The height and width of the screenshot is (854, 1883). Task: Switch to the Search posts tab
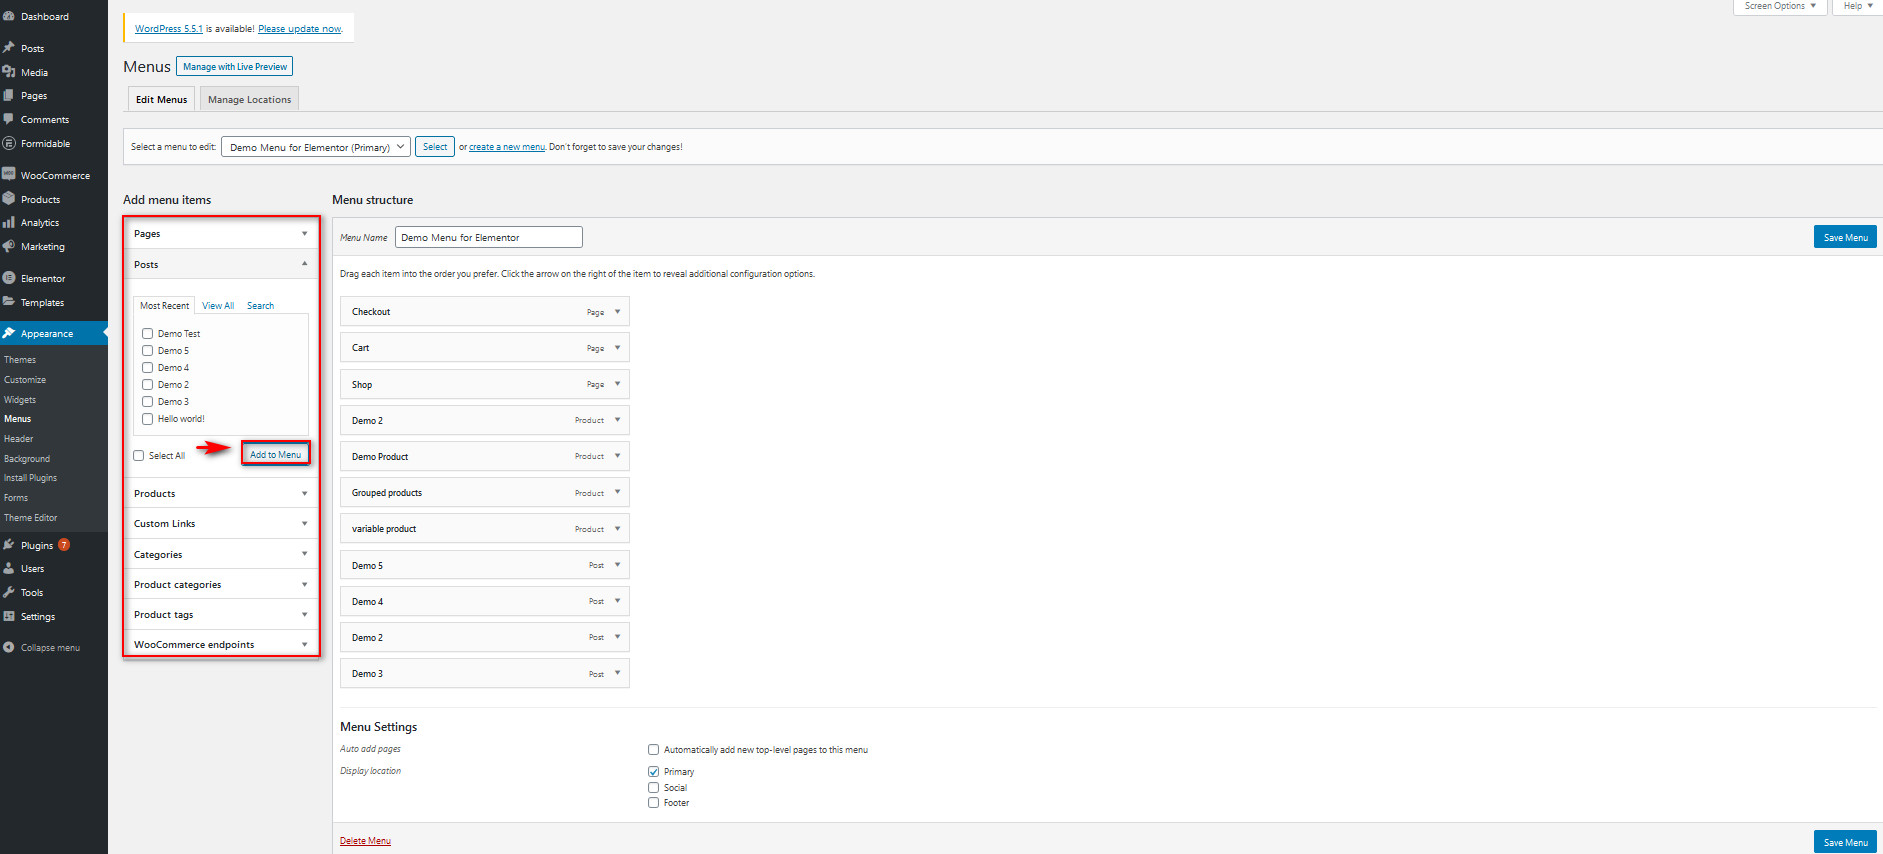(x=260, y=306)
